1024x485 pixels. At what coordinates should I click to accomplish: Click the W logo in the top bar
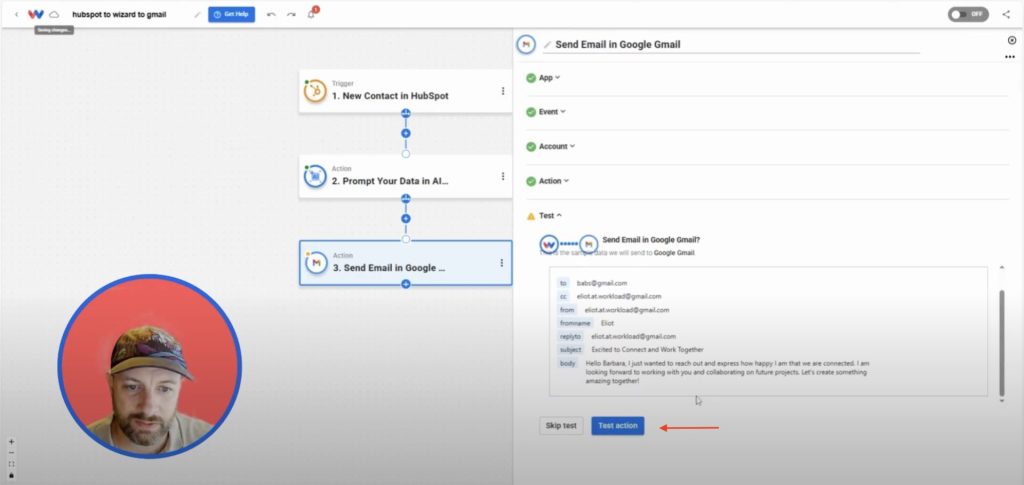click(36, 14)
